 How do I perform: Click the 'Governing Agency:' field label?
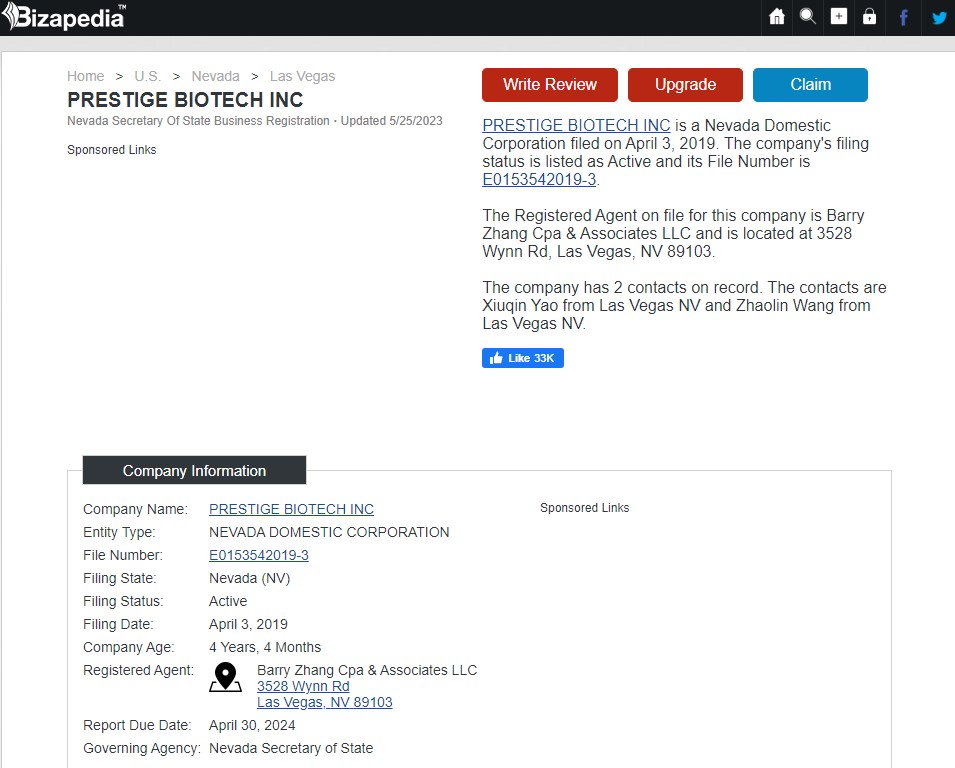click(142, 748)
